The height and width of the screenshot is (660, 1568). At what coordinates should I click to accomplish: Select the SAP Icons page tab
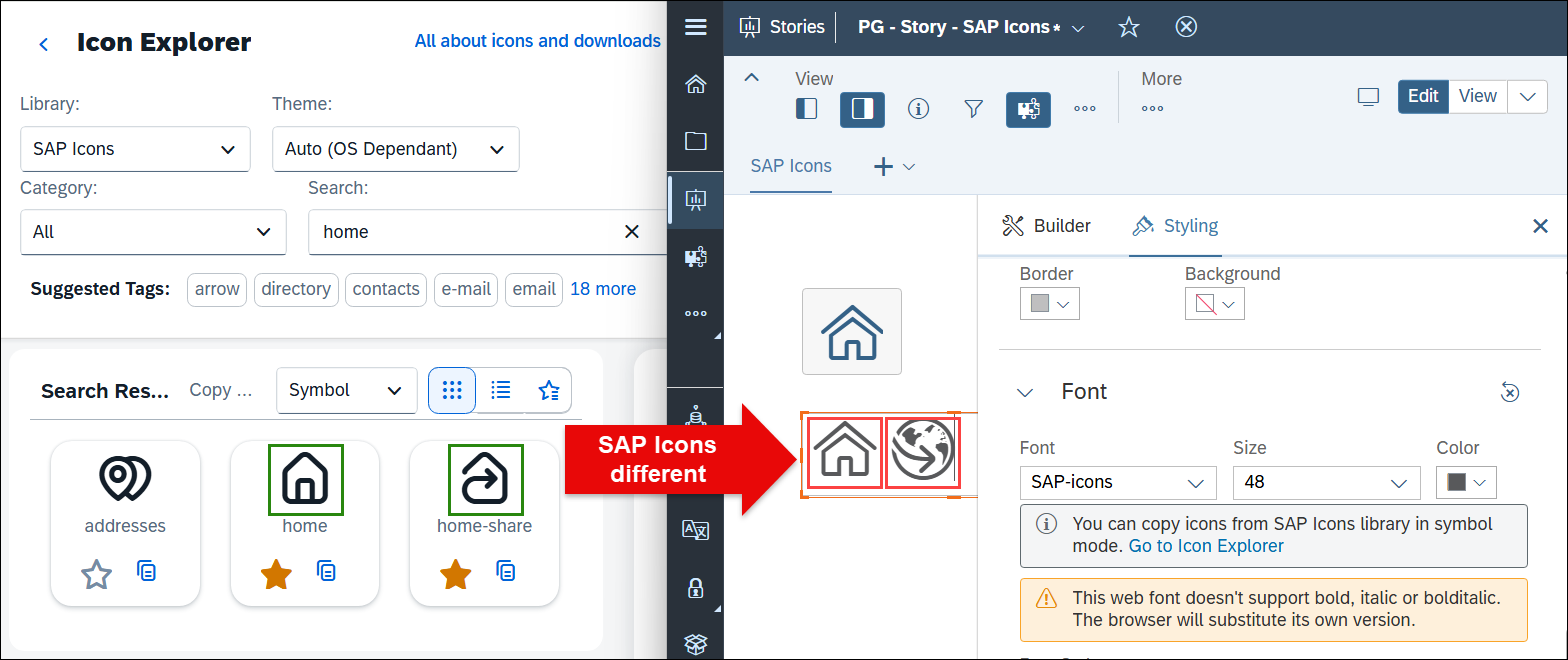coord(791,166)
